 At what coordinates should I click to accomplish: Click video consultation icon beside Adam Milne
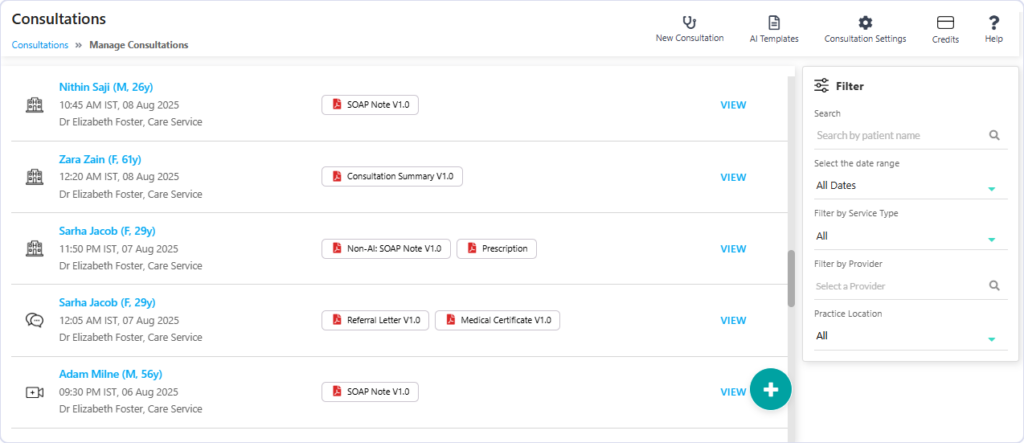click(x=34, y=392)
